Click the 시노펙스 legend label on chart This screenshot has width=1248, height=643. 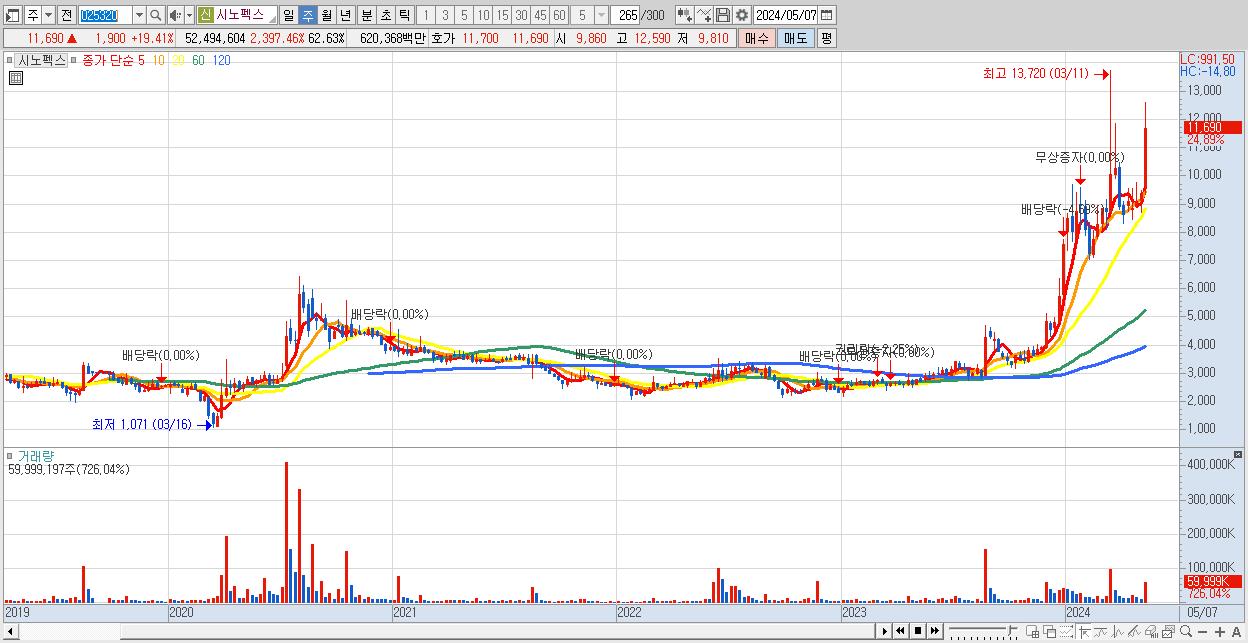click(41, 60)
